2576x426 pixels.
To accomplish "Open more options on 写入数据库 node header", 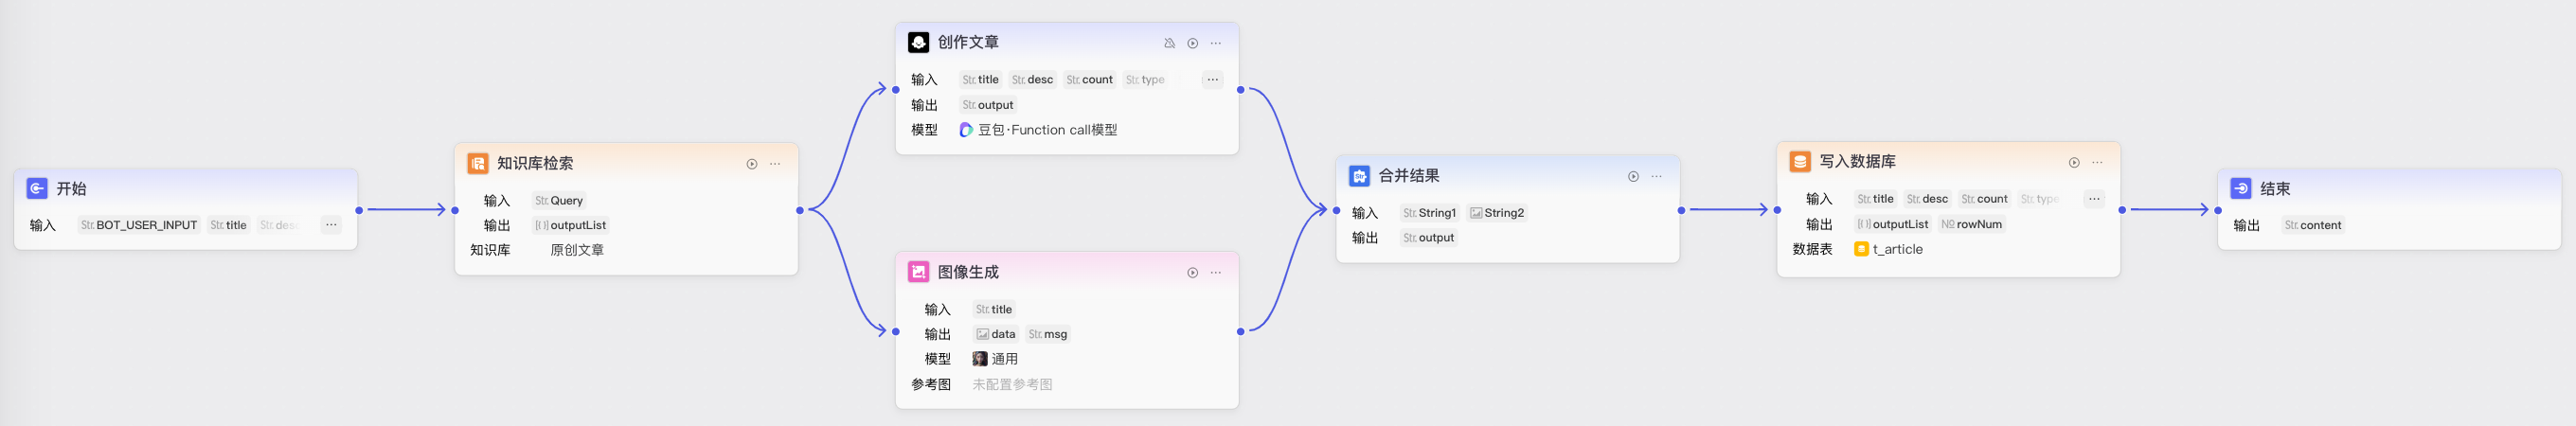I will point(2098,162).
